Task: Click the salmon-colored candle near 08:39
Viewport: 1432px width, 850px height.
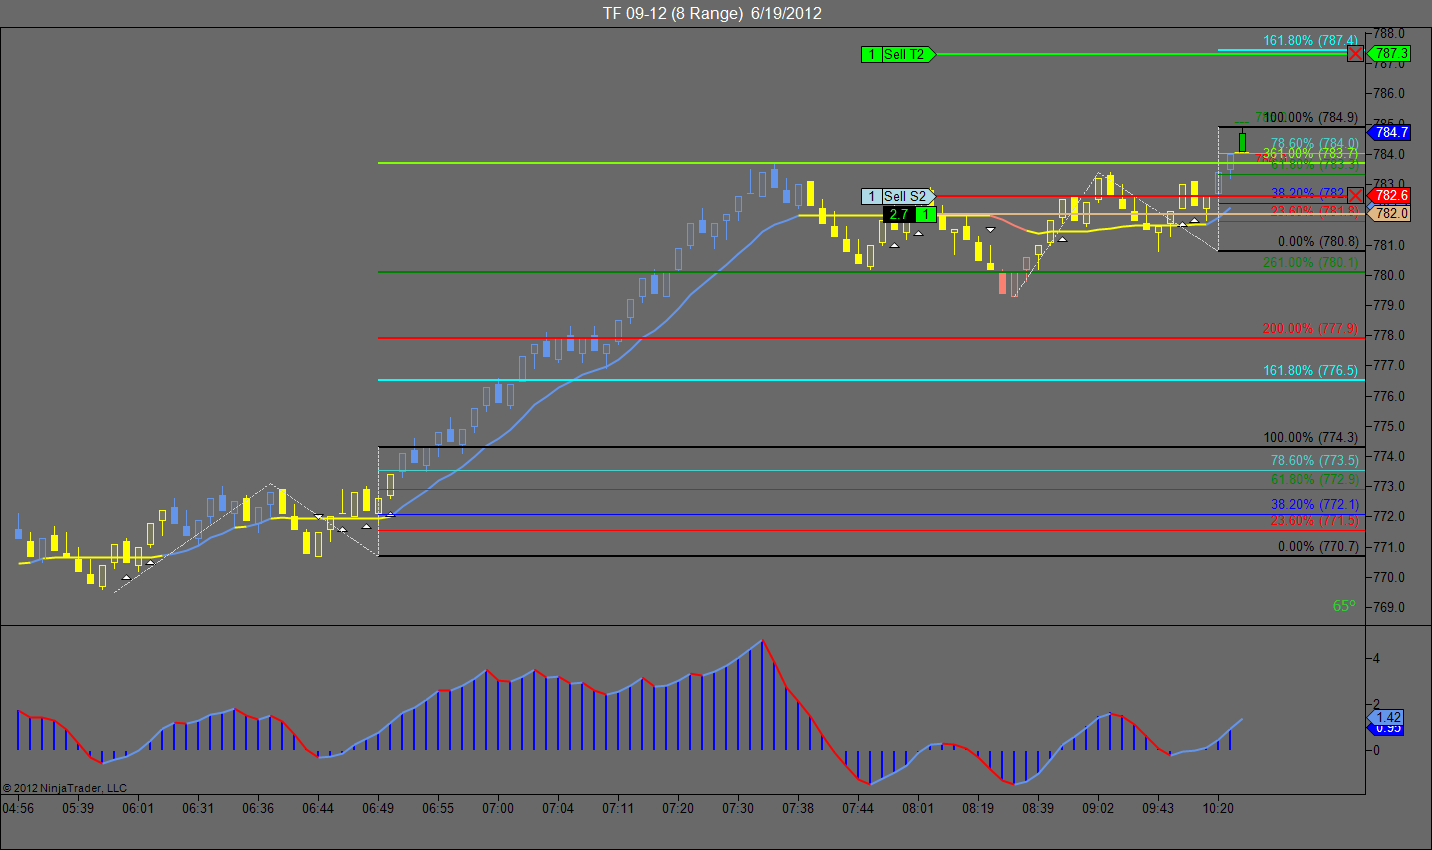Action: [x=1002, y=284]
